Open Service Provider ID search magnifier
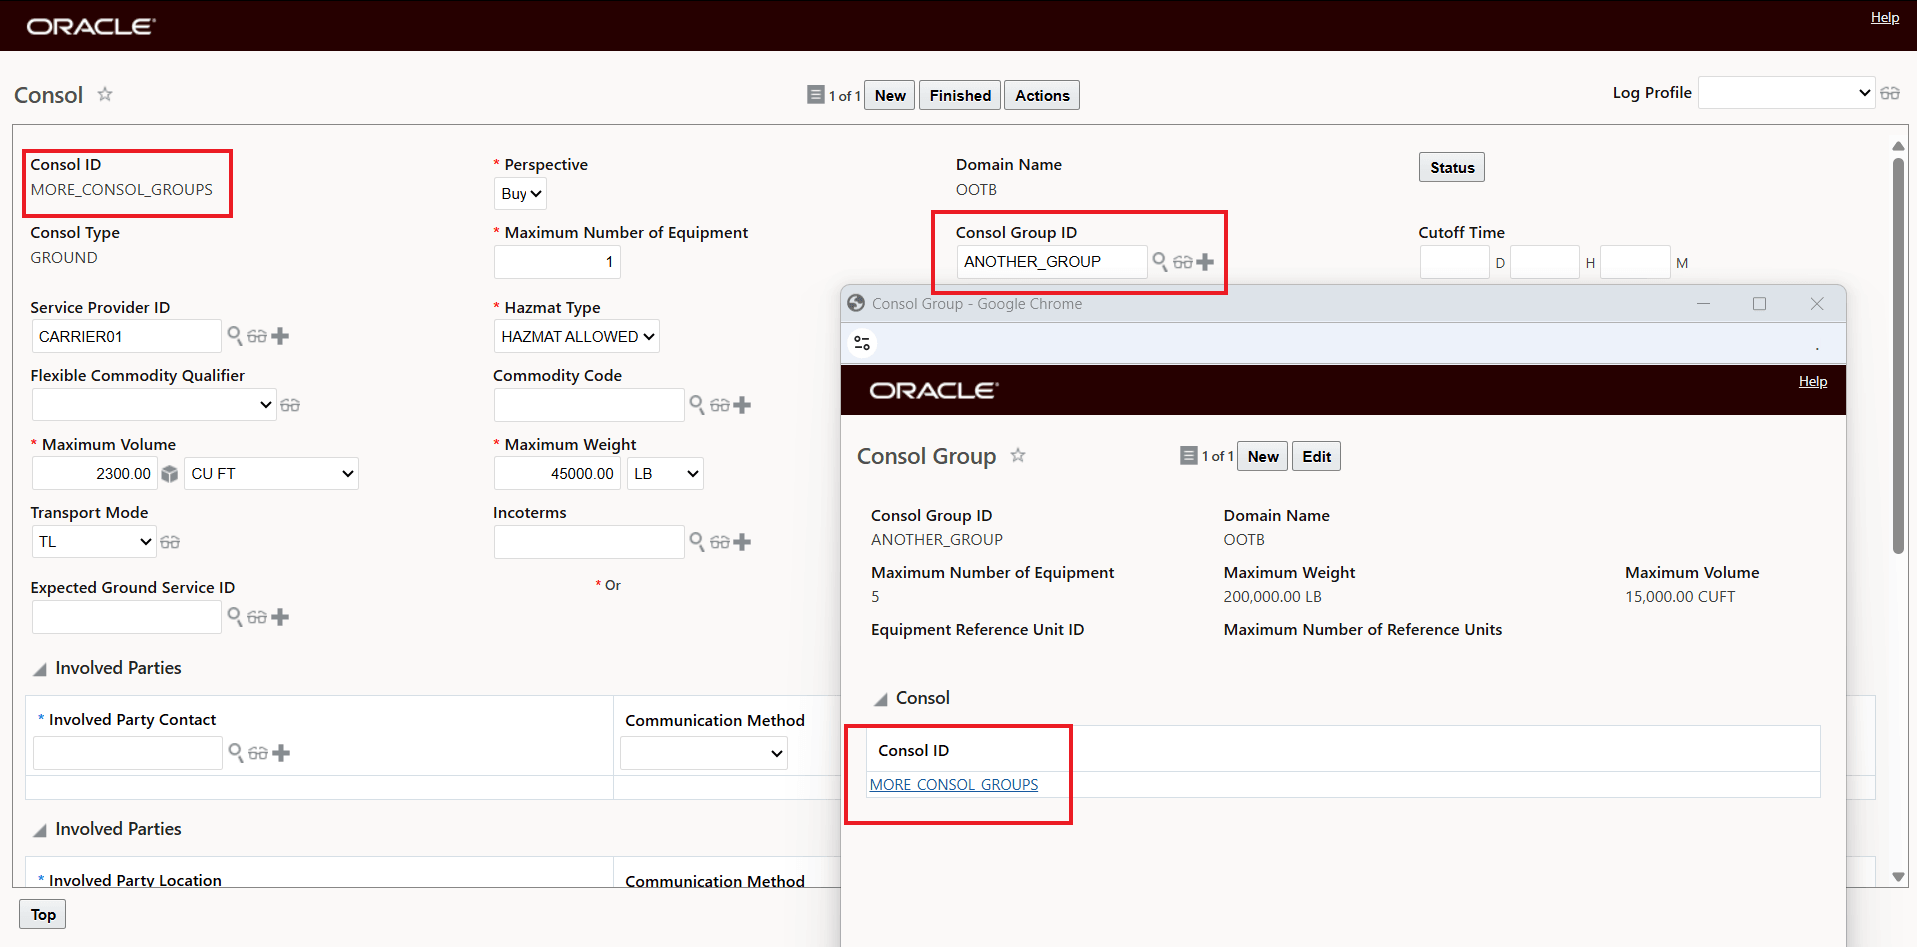 (235, 336)
